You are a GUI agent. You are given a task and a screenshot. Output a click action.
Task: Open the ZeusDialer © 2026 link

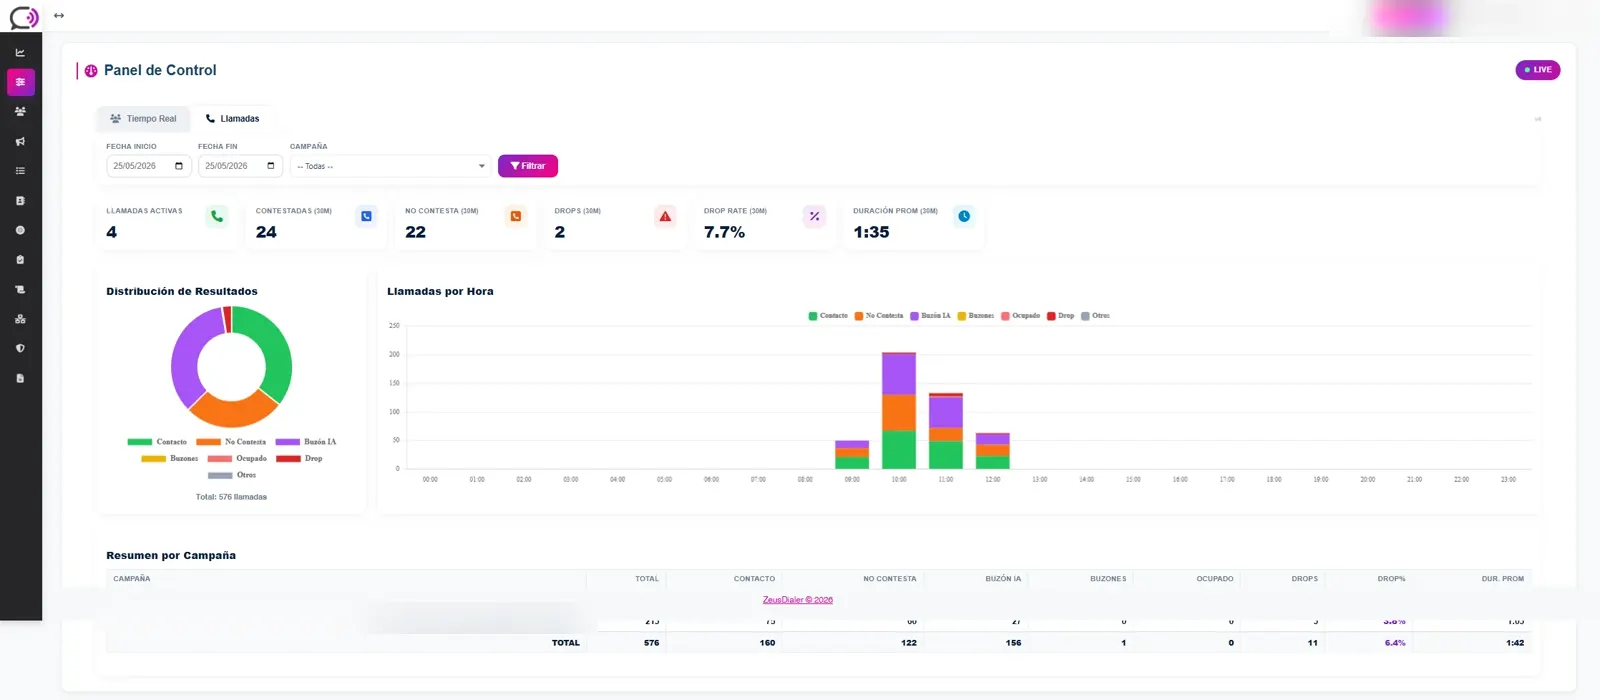798,600
